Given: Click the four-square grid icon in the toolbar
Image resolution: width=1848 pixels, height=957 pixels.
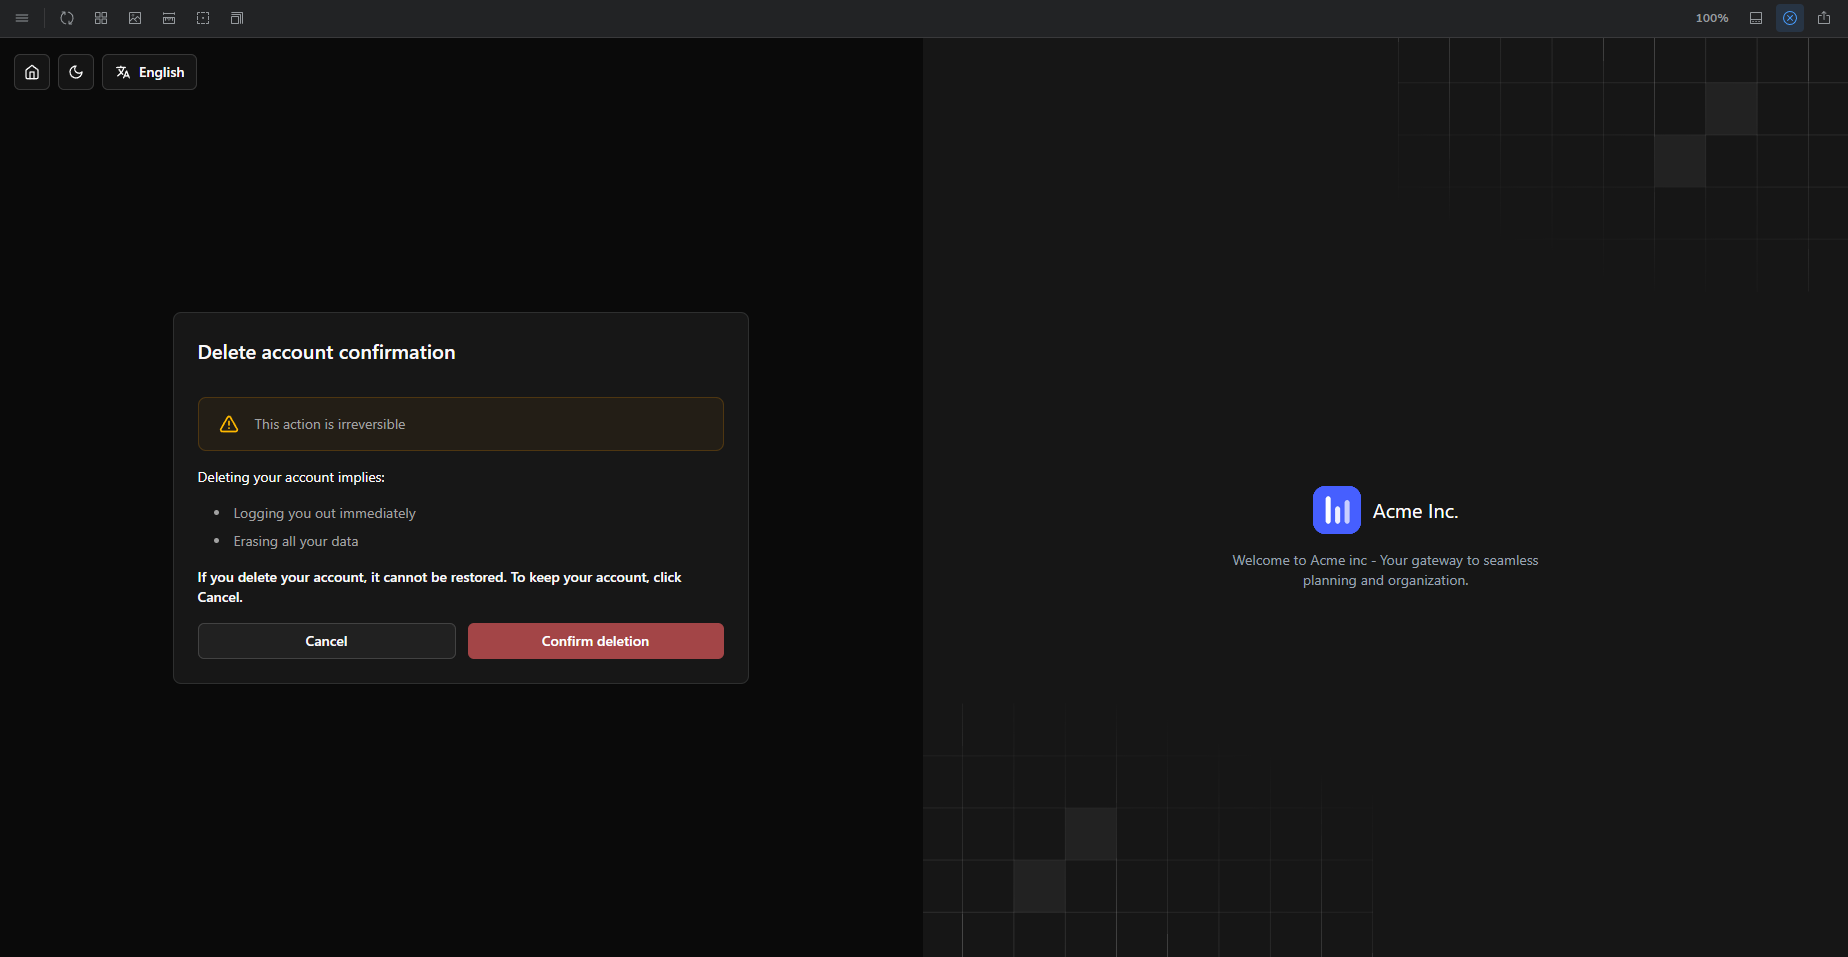Looking at the screenshot, I should pos(101,18).
